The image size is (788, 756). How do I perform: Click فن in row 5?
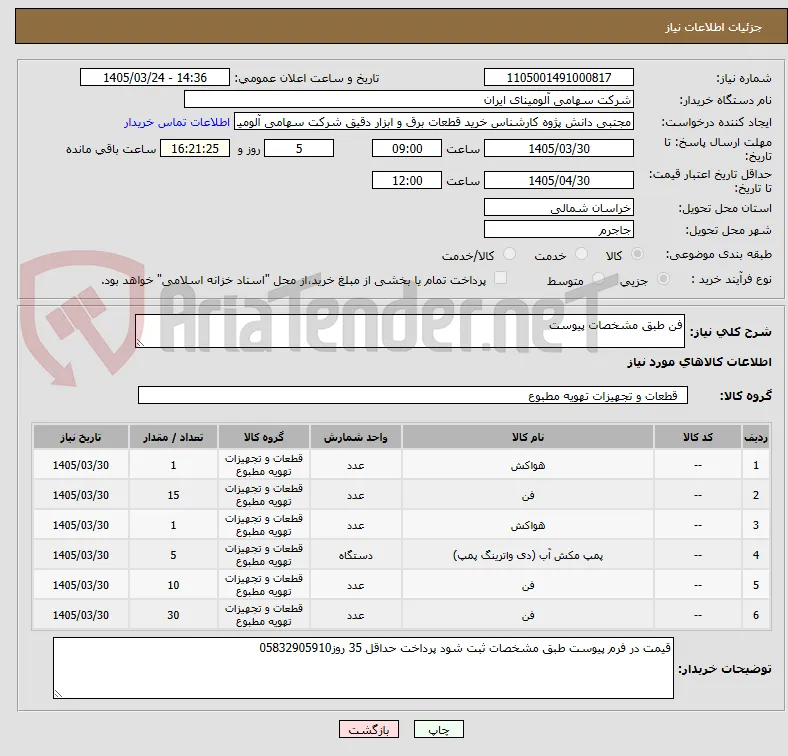point(528,586)
